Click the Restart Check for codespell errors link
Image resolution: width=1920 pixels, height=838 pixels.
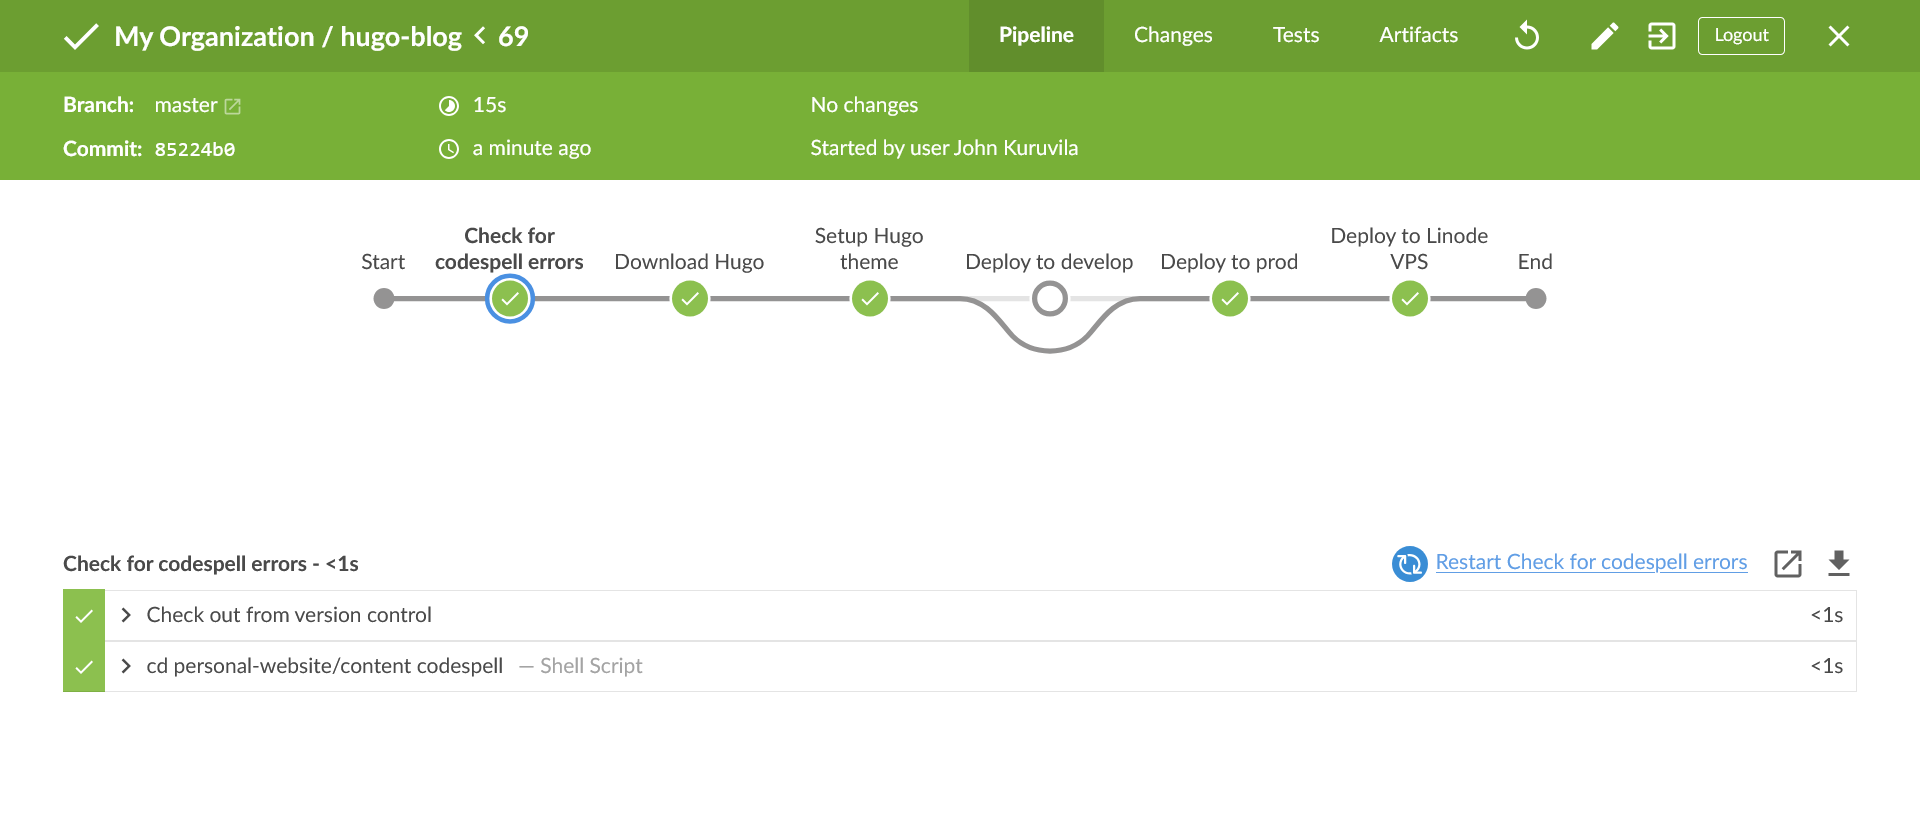point(1591,562)
